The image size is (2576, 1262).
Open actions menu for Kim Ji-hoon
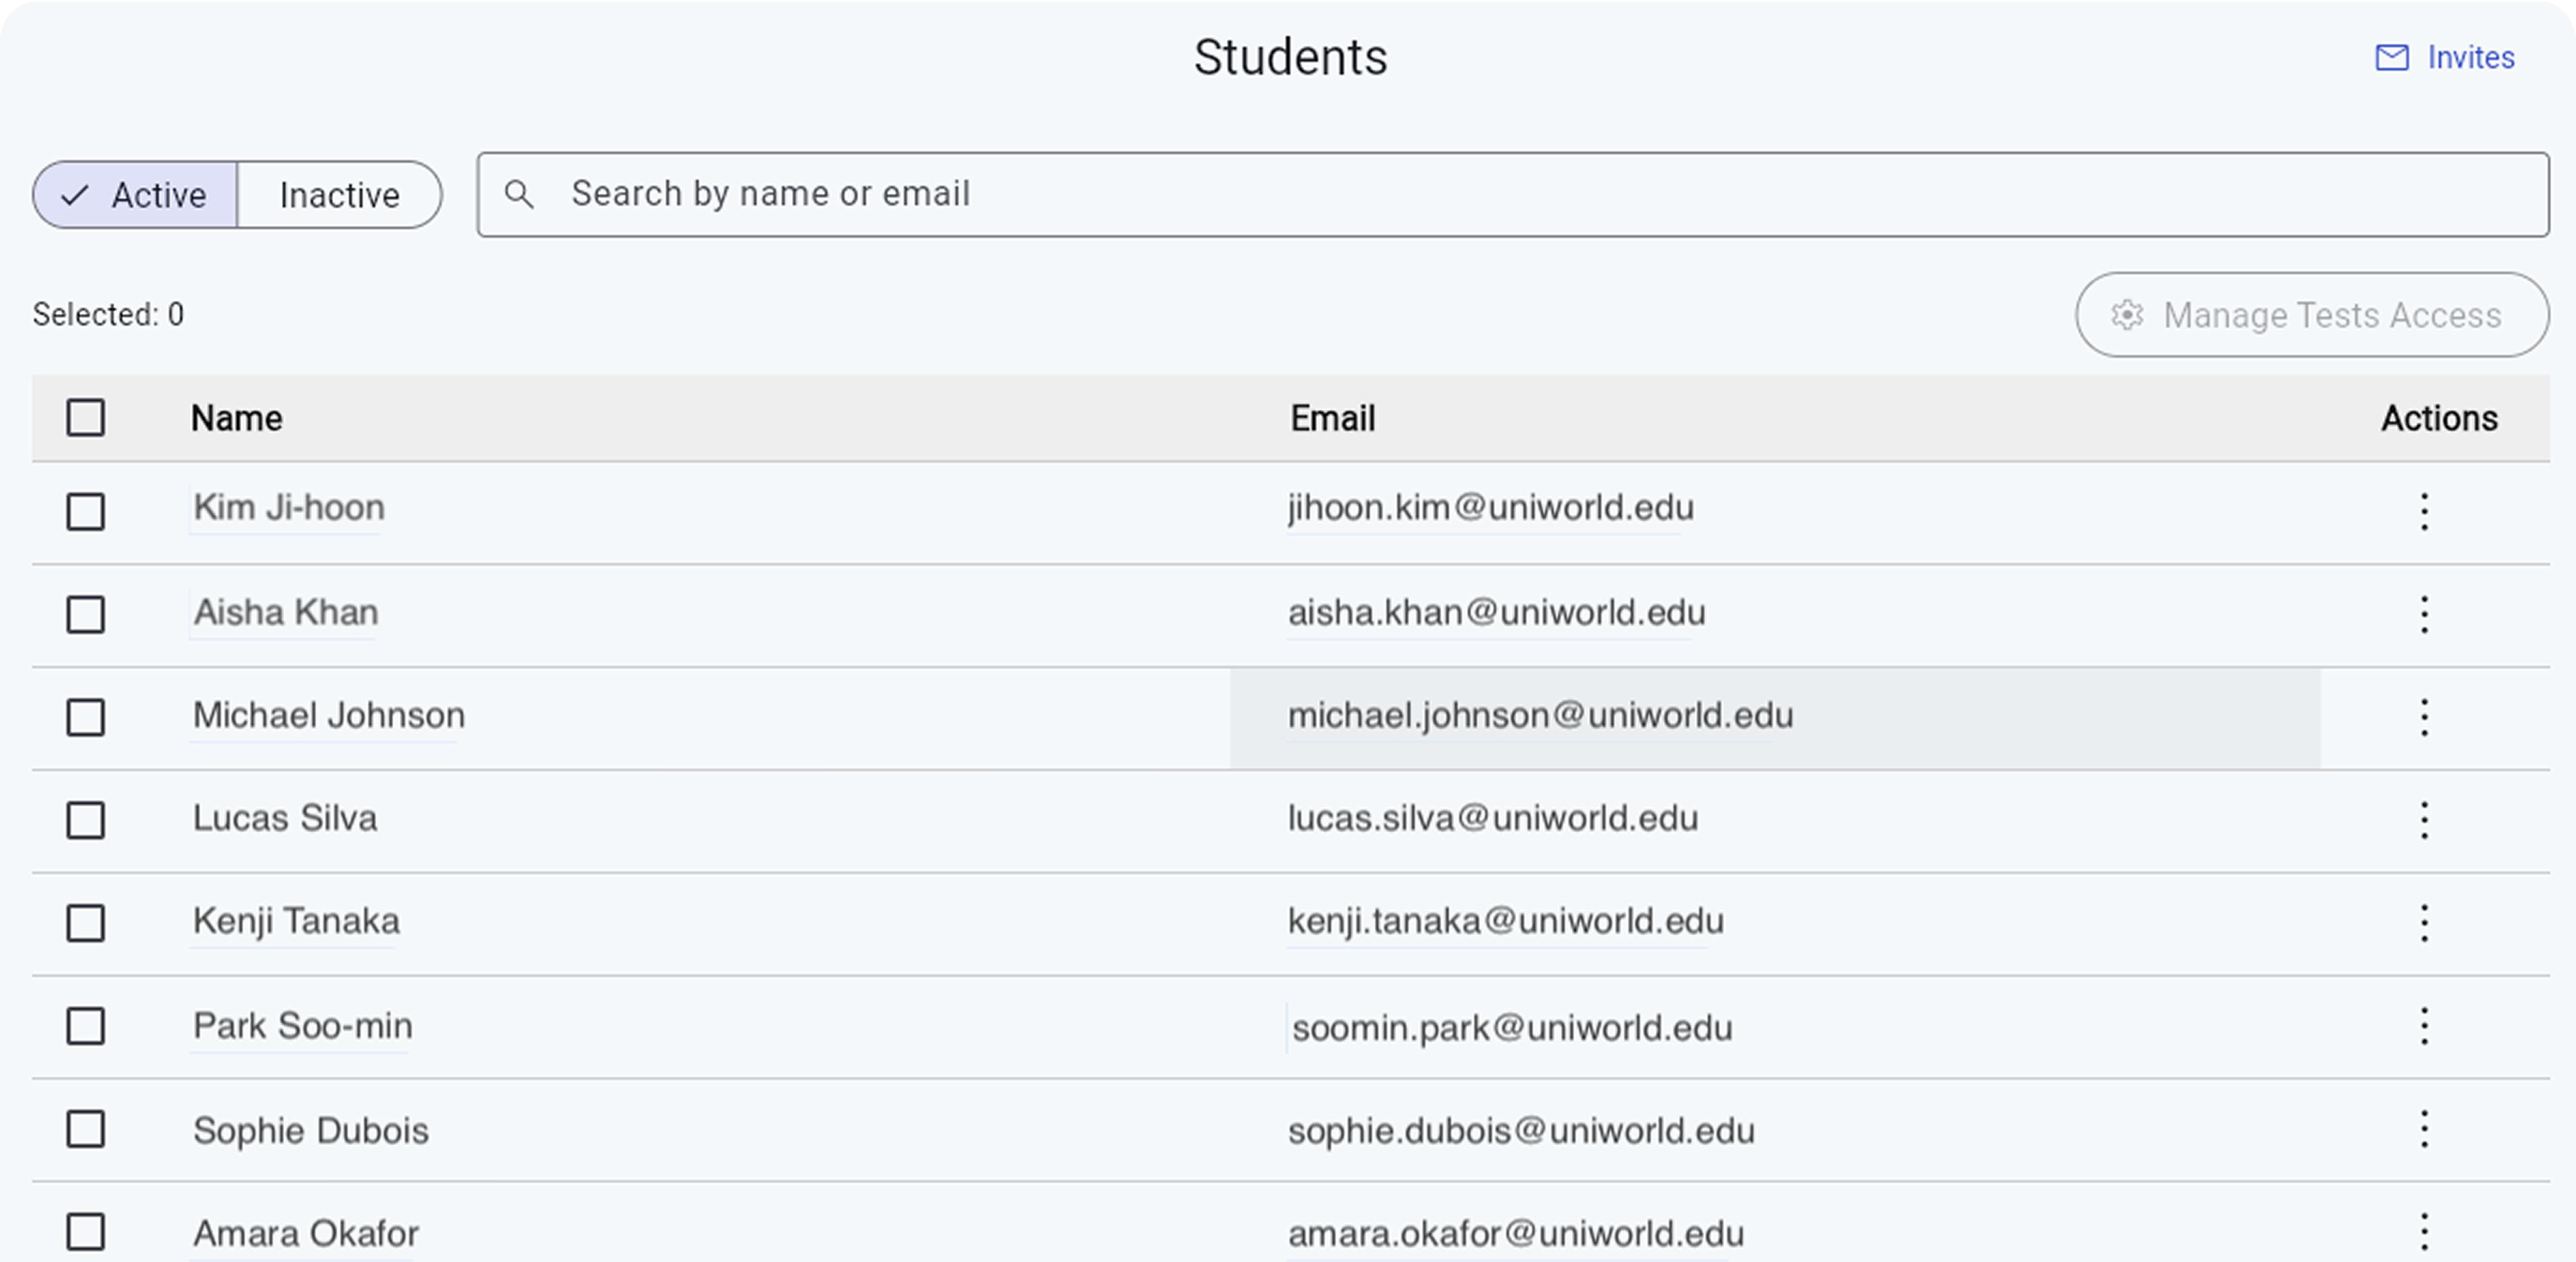(2423, 511)
